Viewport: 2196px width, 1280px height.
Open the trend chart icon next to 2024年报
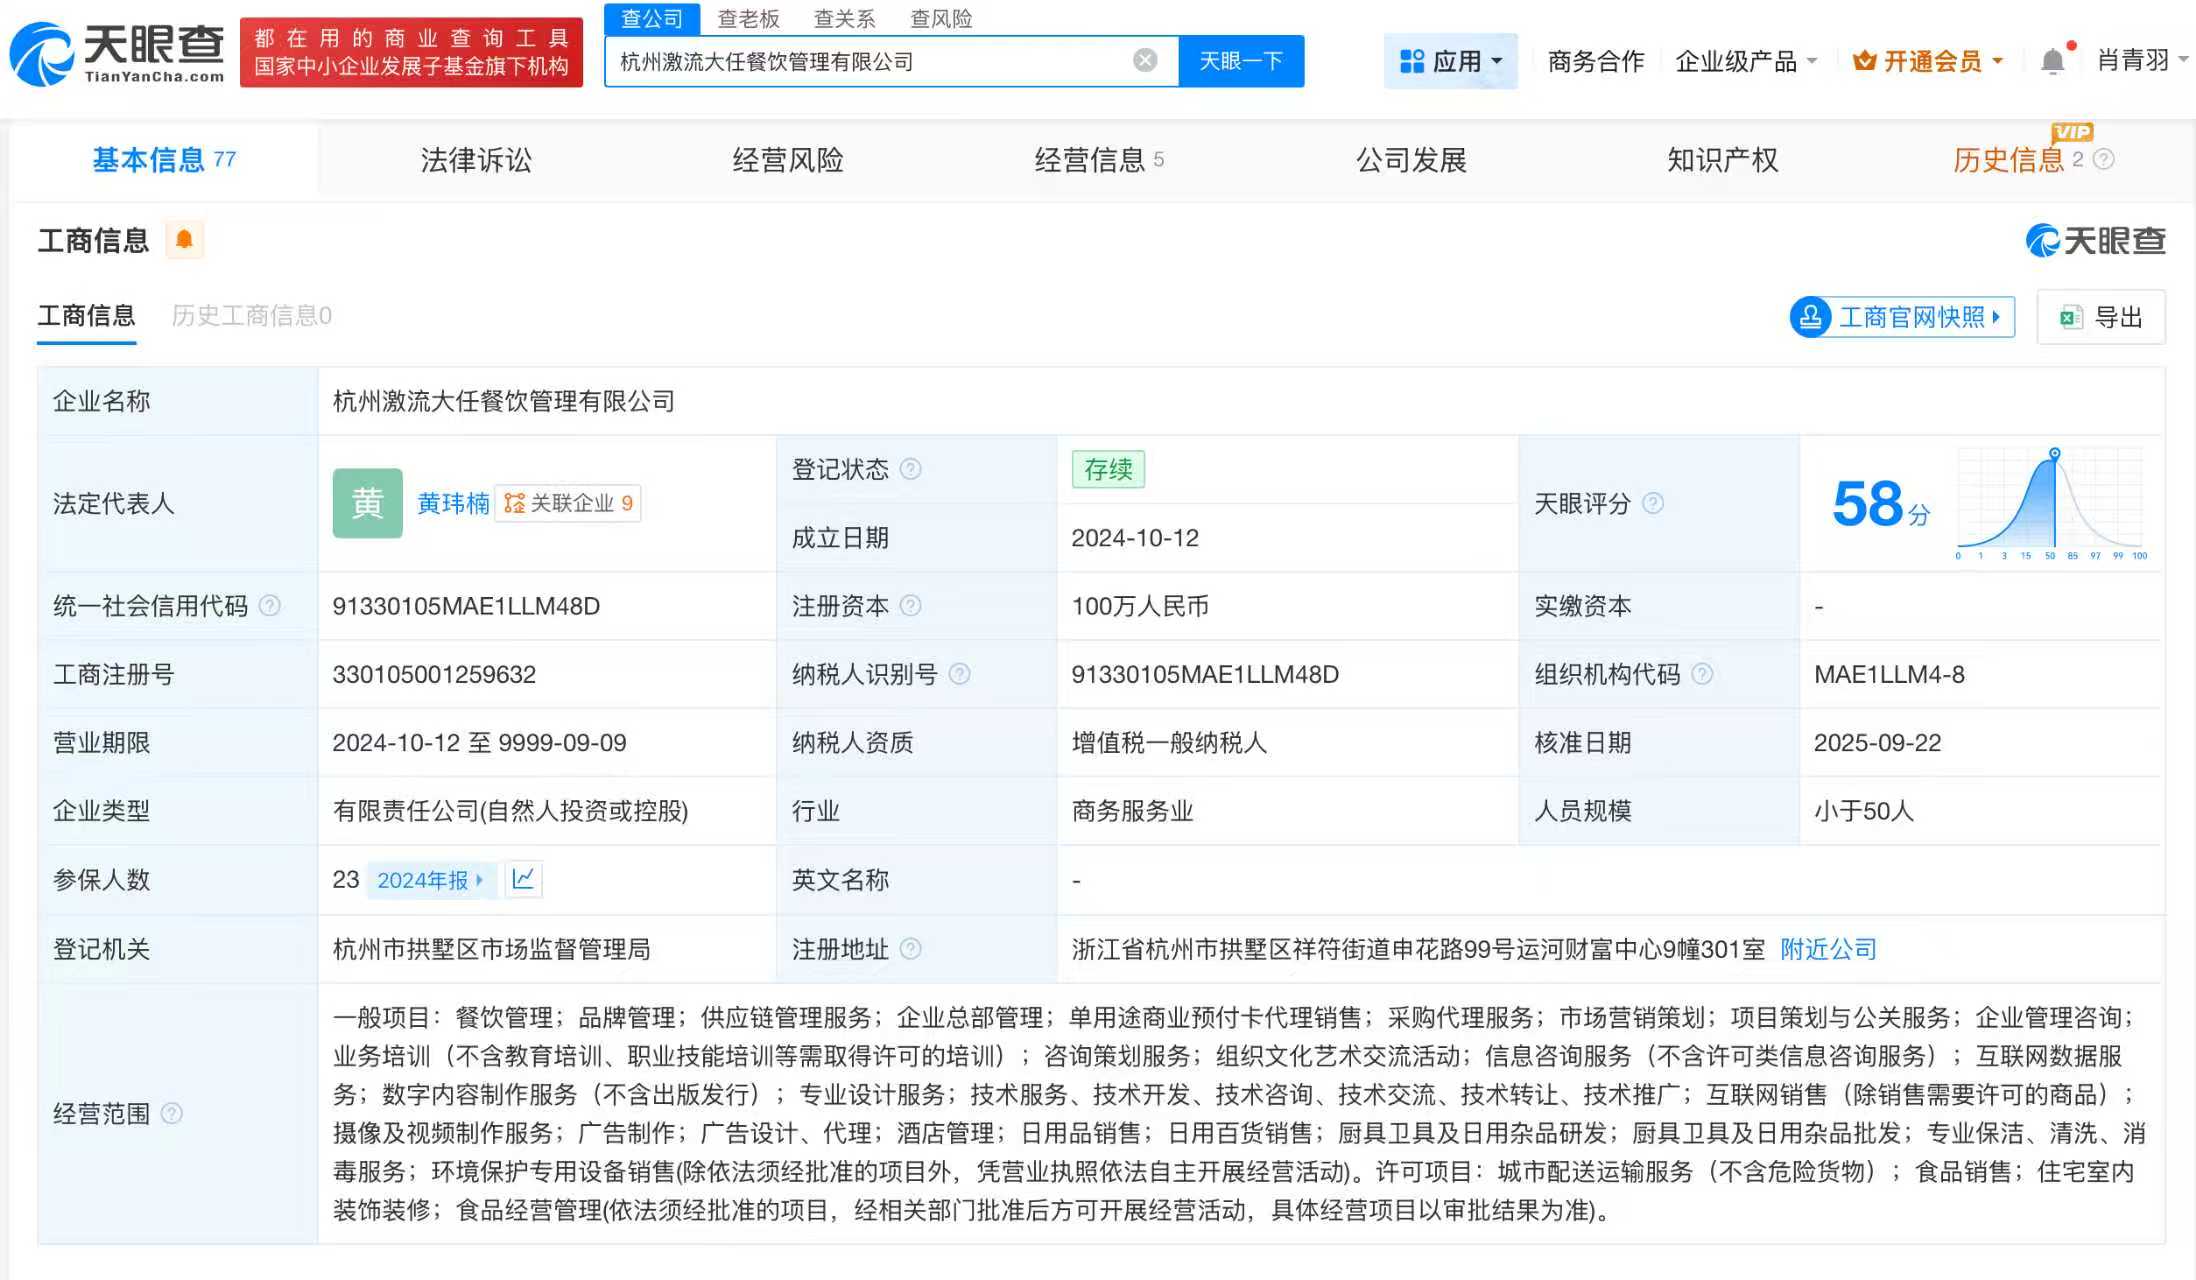(x=523, y=879)
